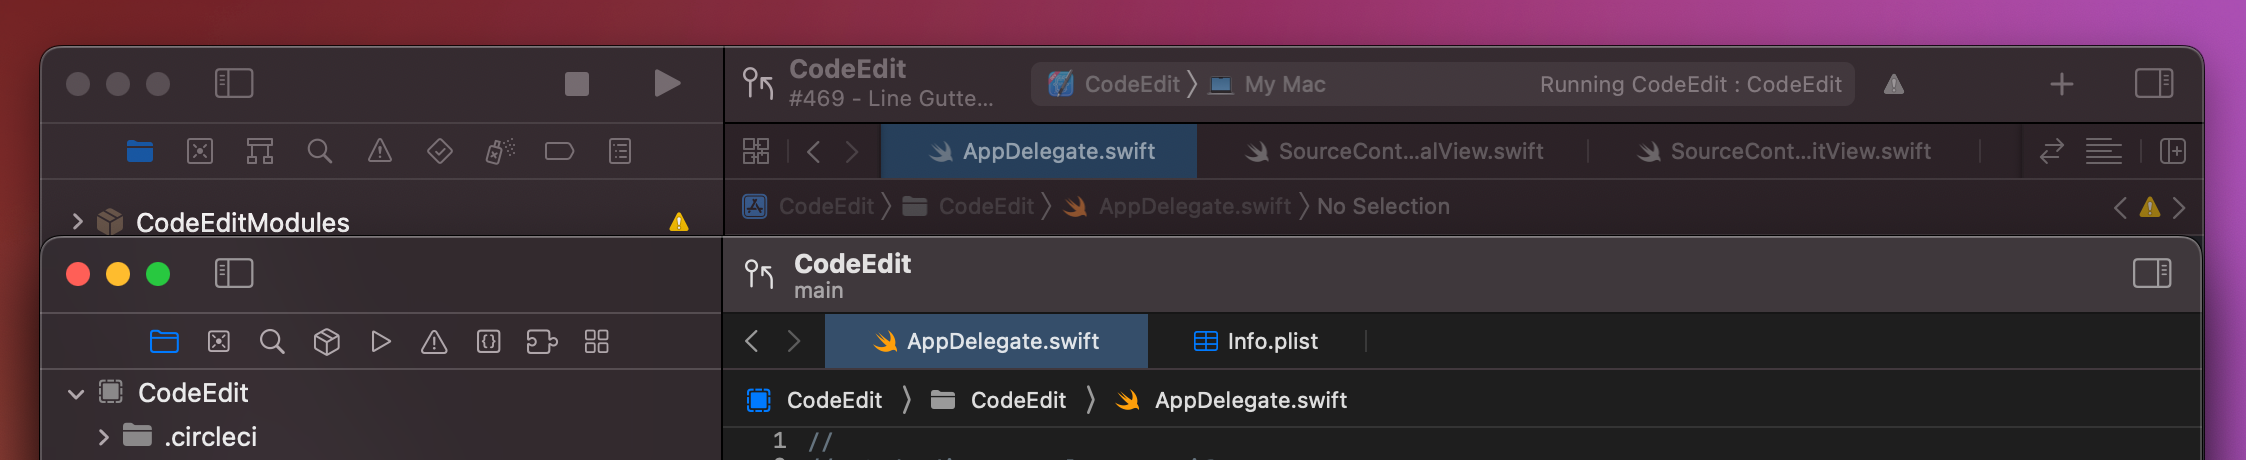Jump to previous issue in Xcode
Screen dimensions: 2246x460
[2120, 207]
